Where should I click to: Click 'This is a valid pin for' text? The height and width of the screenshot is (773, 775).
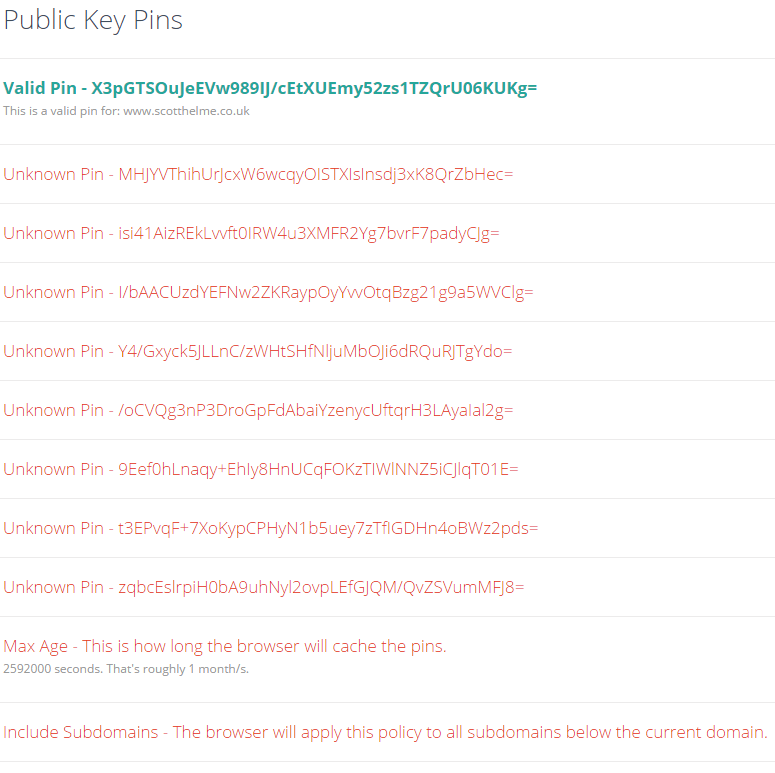tap(62, 111)
